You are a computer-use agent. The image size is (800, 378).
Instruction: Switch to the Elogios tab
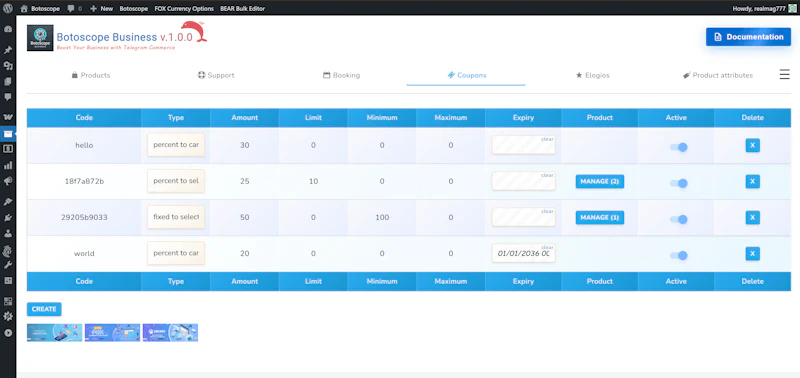click(x=592, y=75)
